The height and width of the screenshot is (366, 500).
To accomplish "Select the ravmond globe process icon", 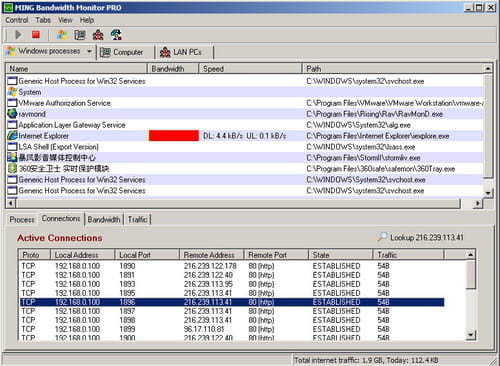I will point(12,114).
